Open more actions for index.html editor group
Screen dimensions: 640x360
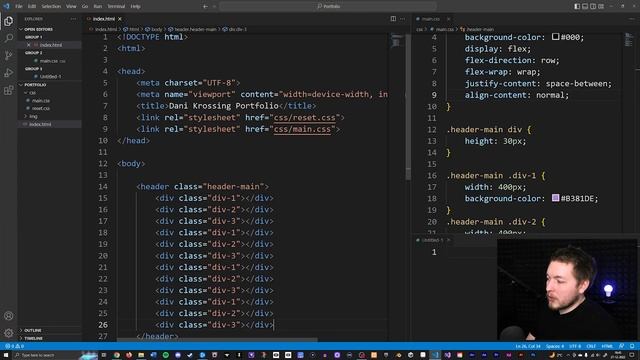pyautogui.click(x=402, y=19)
